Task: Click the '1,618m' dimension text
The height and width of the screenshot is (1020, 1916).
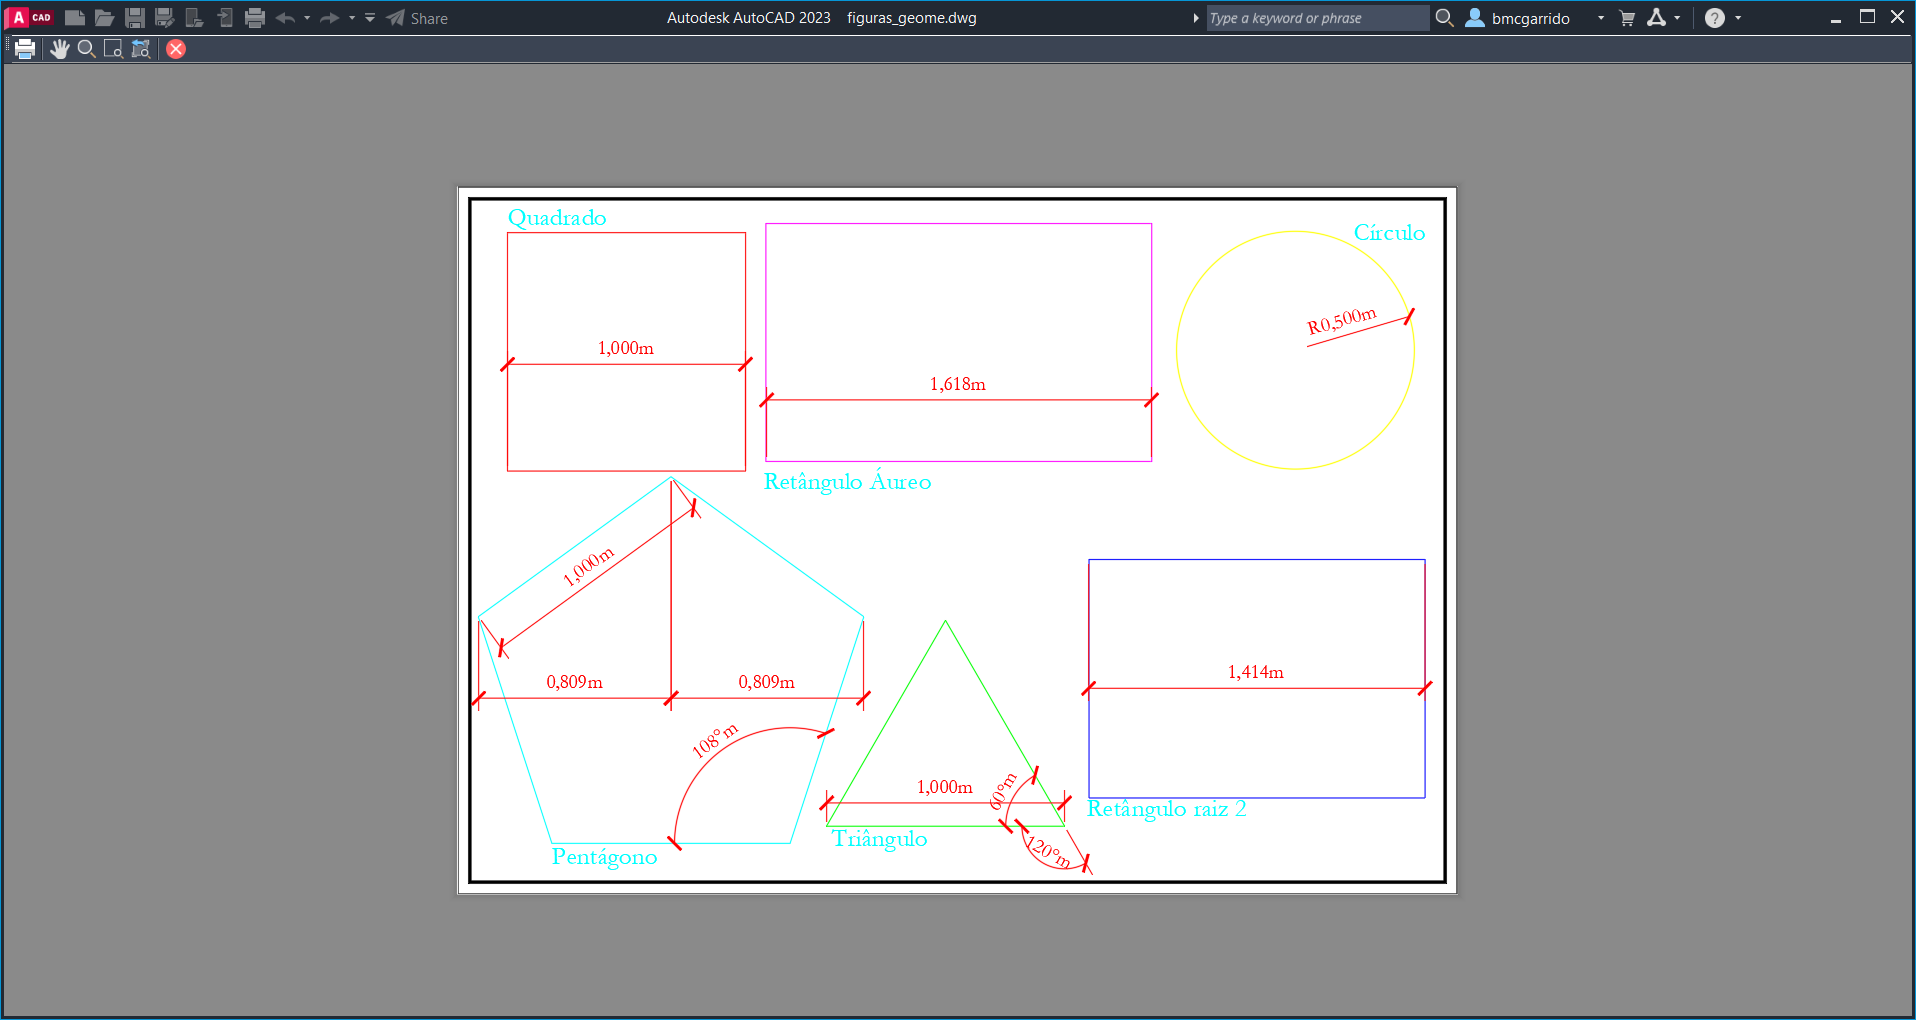Action: 958,384
